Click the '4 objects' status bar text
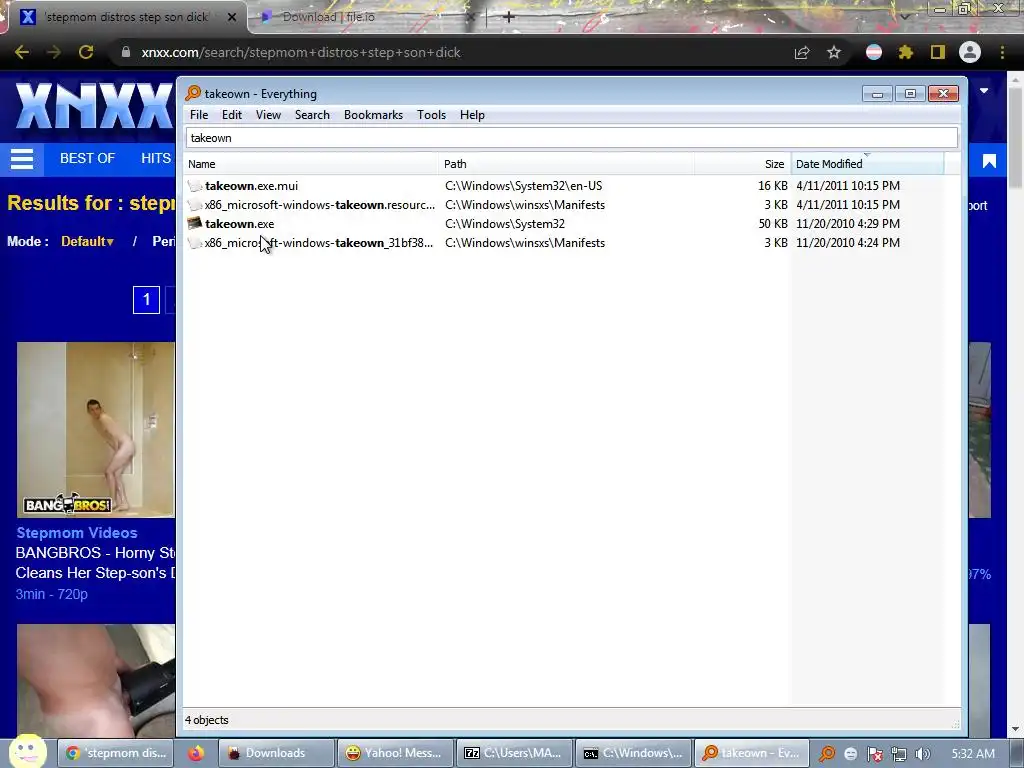Image resolution: width=1024 pixels, height=768 pixels. (x=206, y=720)
